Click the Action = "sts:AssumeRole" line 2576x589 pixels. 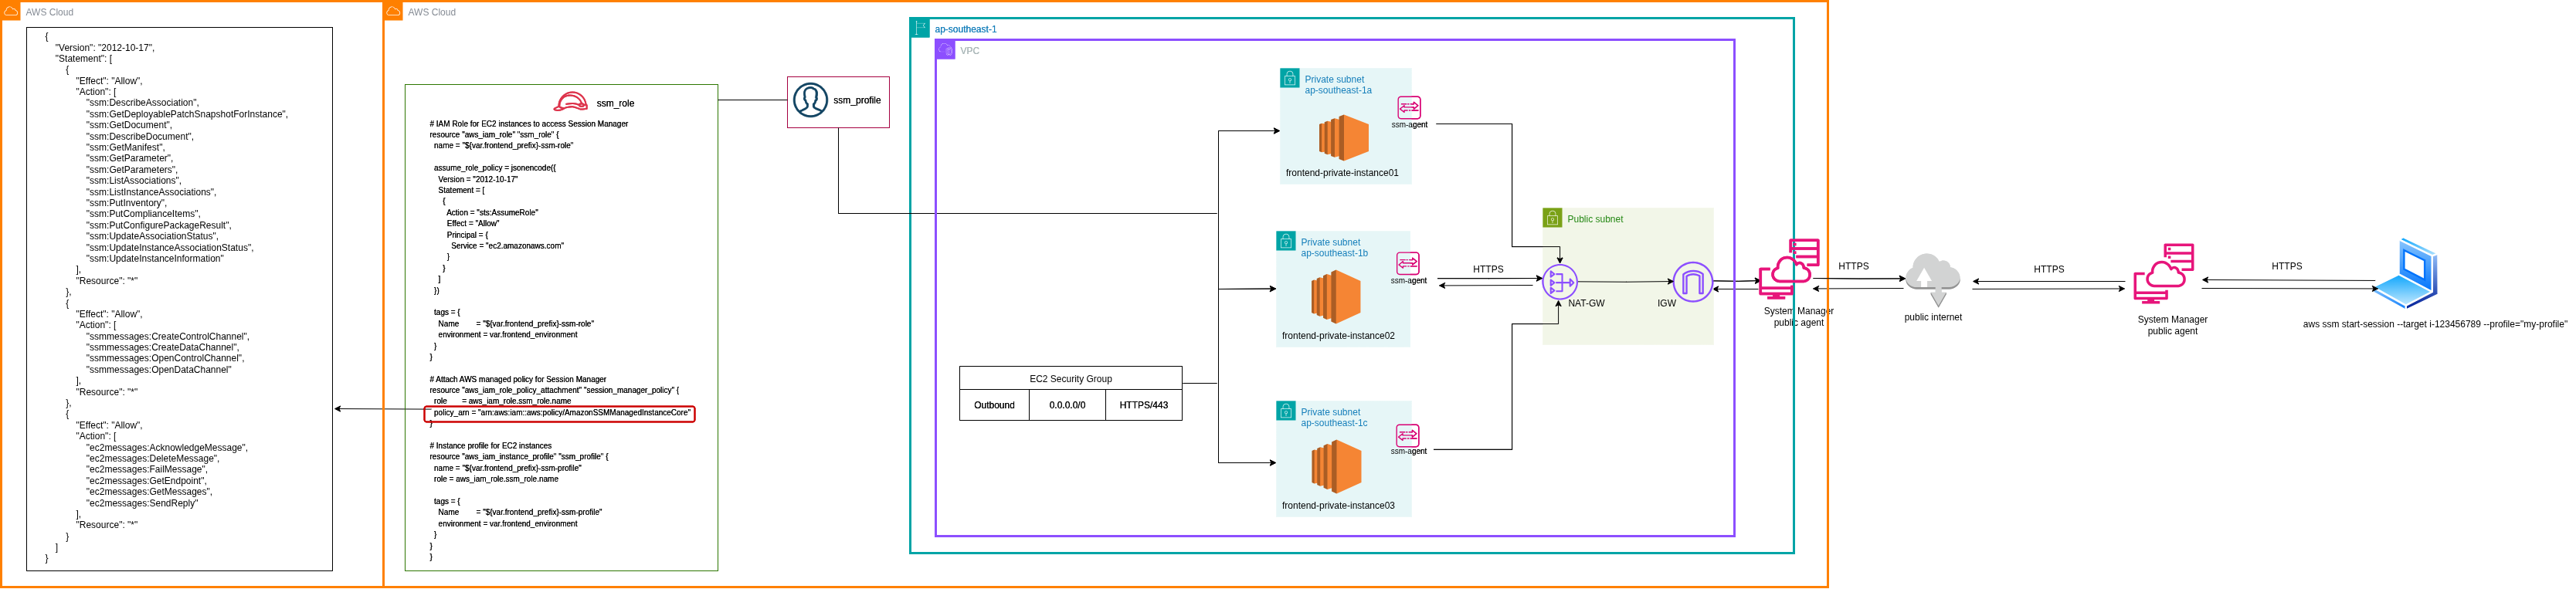click(x=492, y=212)
